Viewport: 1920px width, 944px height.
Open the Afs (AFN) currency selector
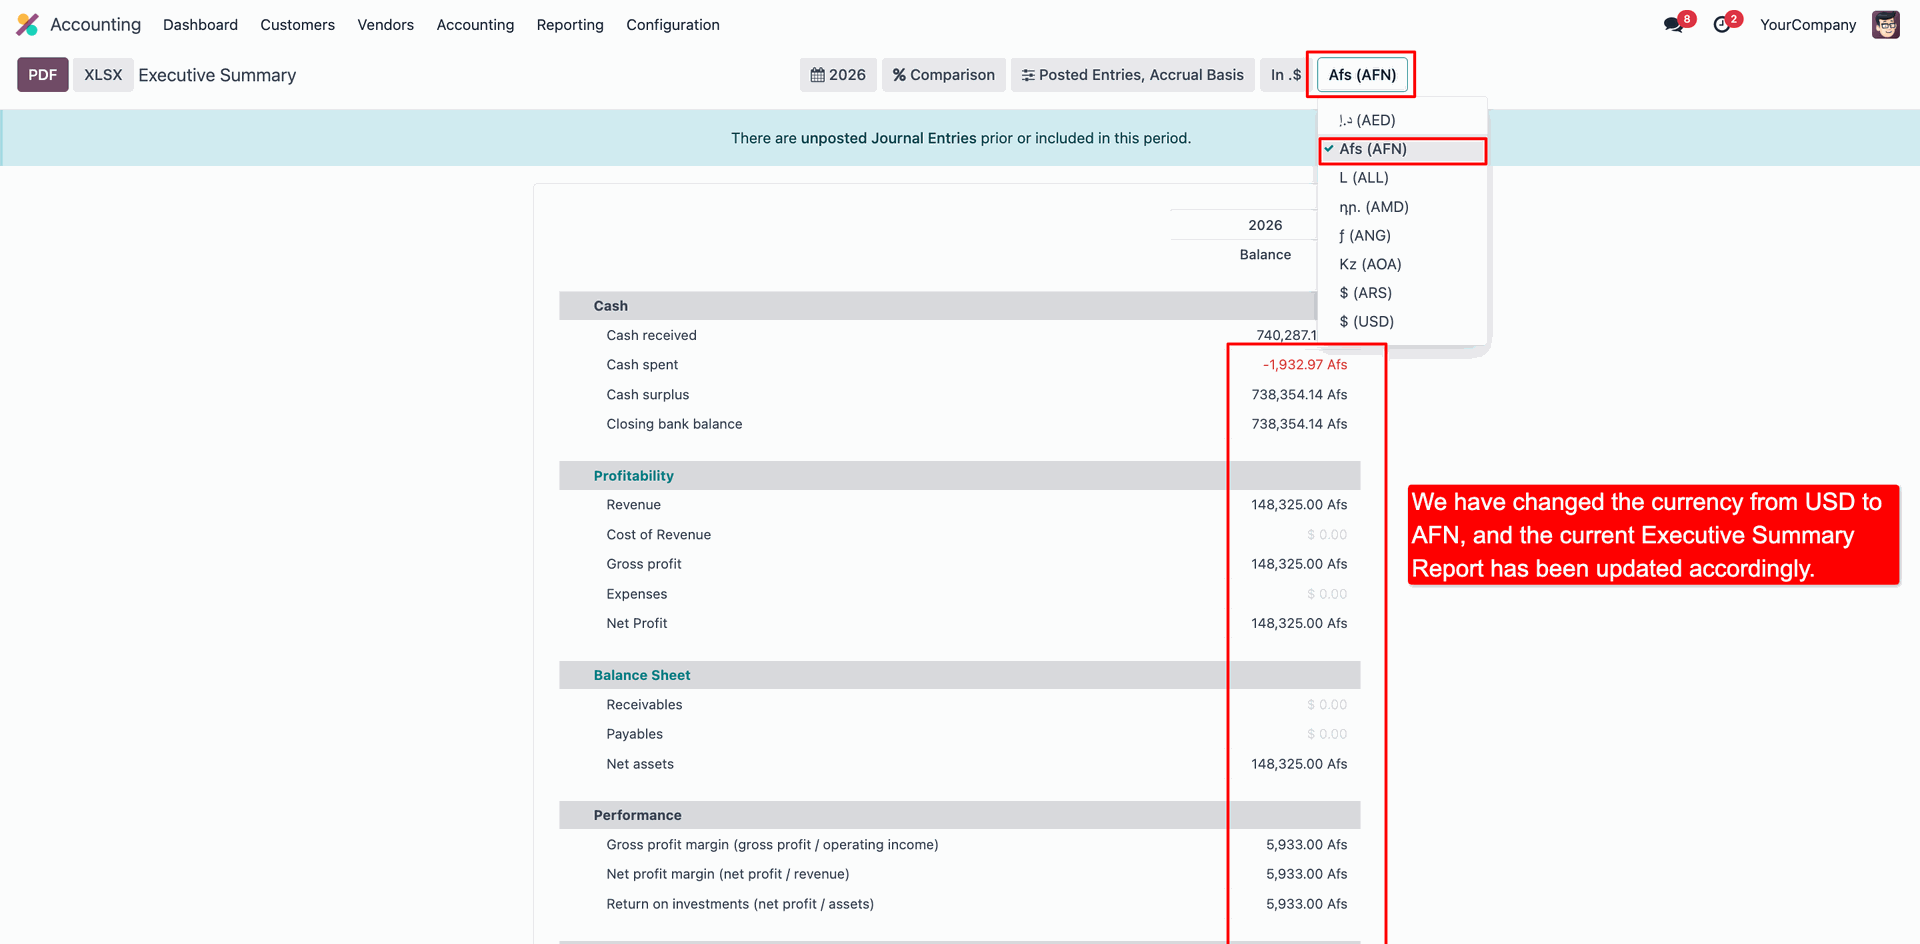pyautogui.click(x=1361, y=75)
